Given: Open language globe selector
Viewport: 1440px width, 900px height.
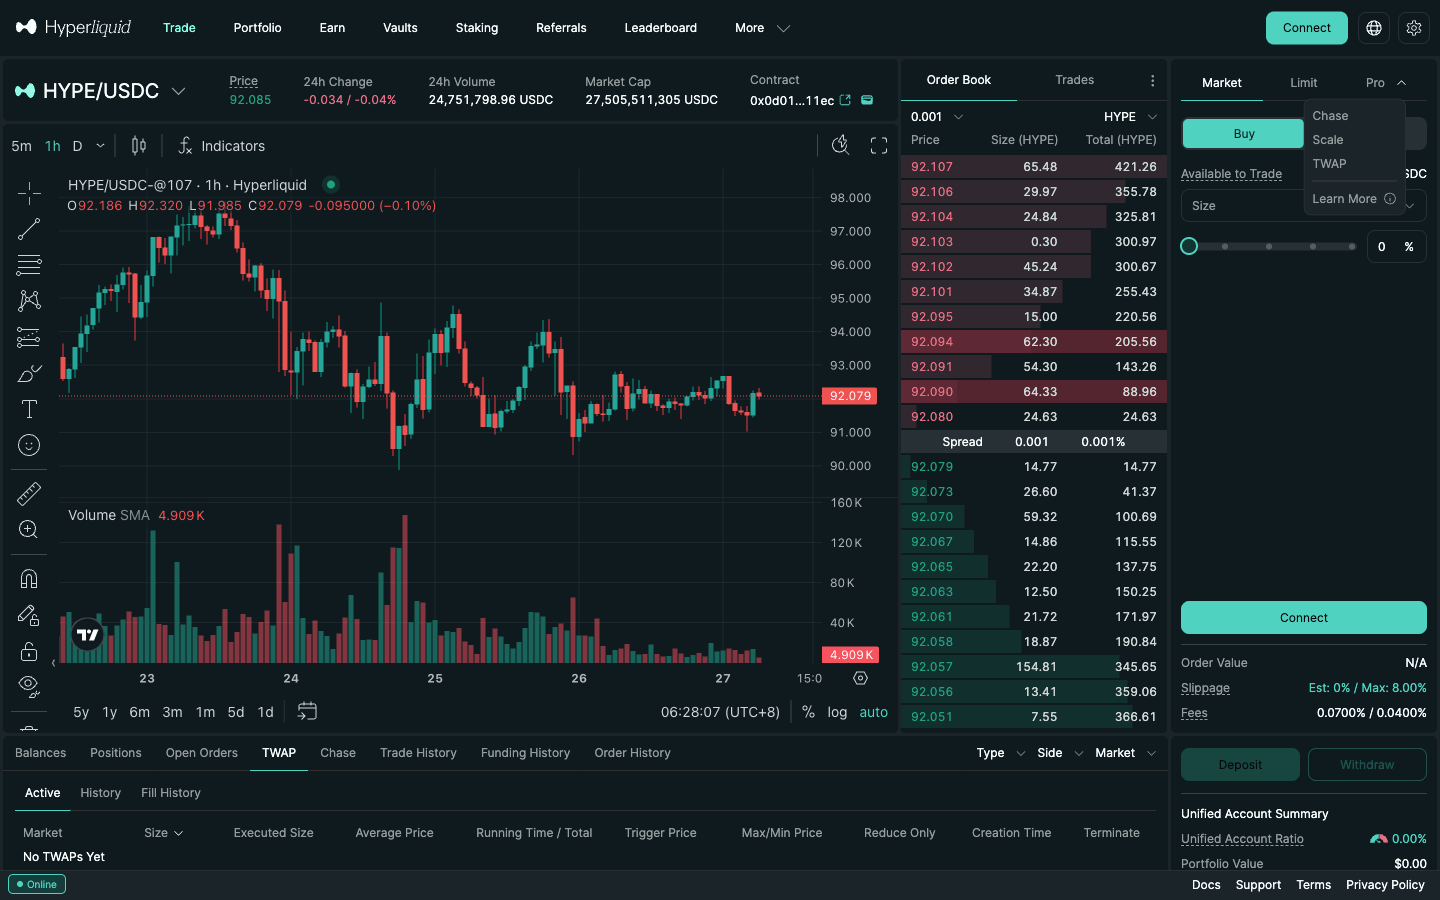Looking at the screenshot, I should (x=1374, y=28).
